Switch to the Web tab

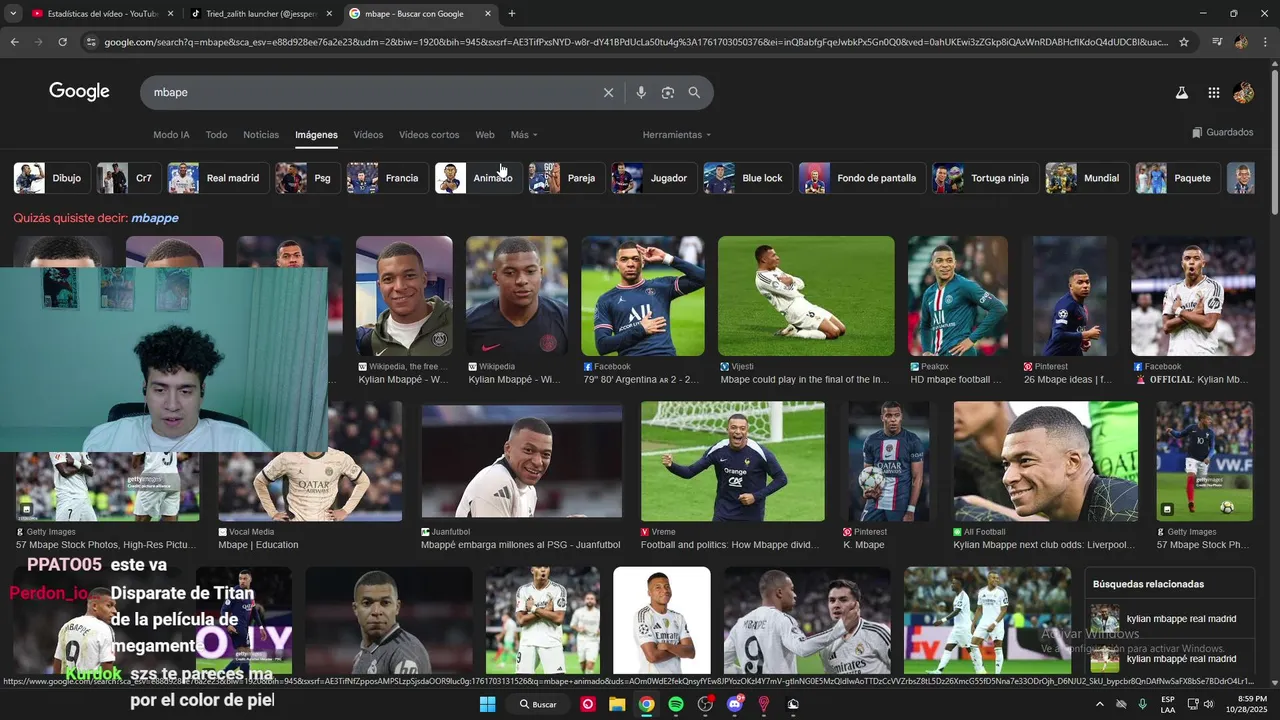(x=485, y=135)
